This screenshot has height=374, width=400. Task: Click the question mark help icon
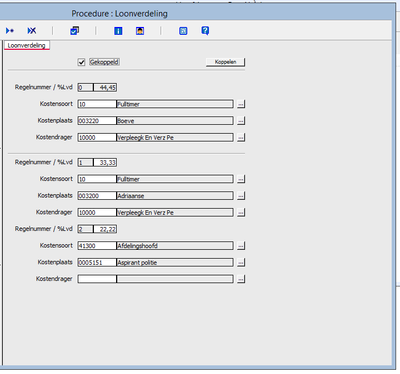click(205, 31)
